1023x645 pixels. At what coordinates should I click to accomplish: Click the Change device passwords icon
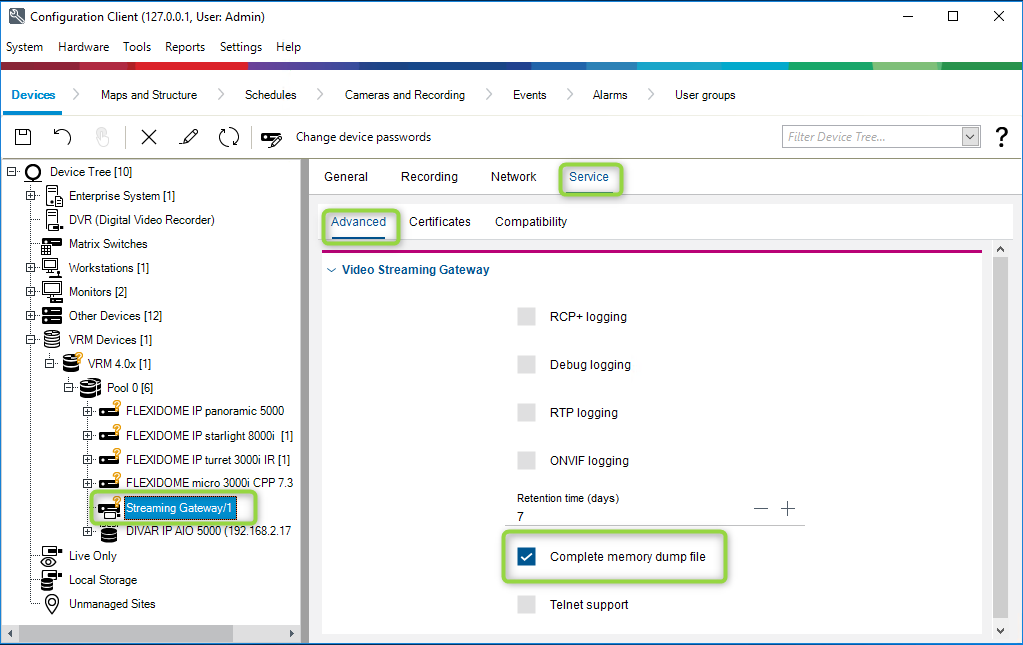click(x=271, y=138)
